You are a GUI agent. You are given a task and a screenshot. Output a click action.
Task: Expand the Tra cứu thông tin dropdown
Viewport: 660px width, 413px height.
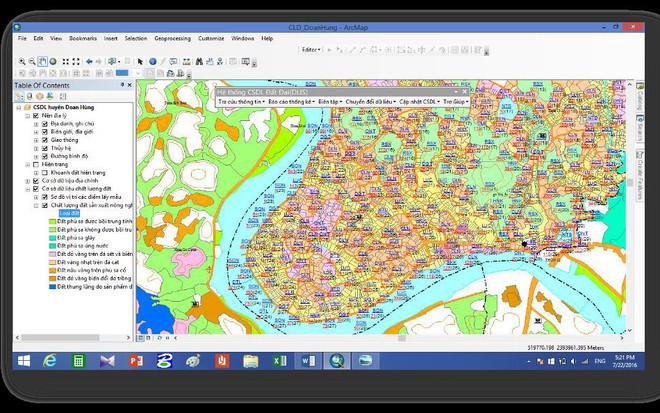pos(241,101)
